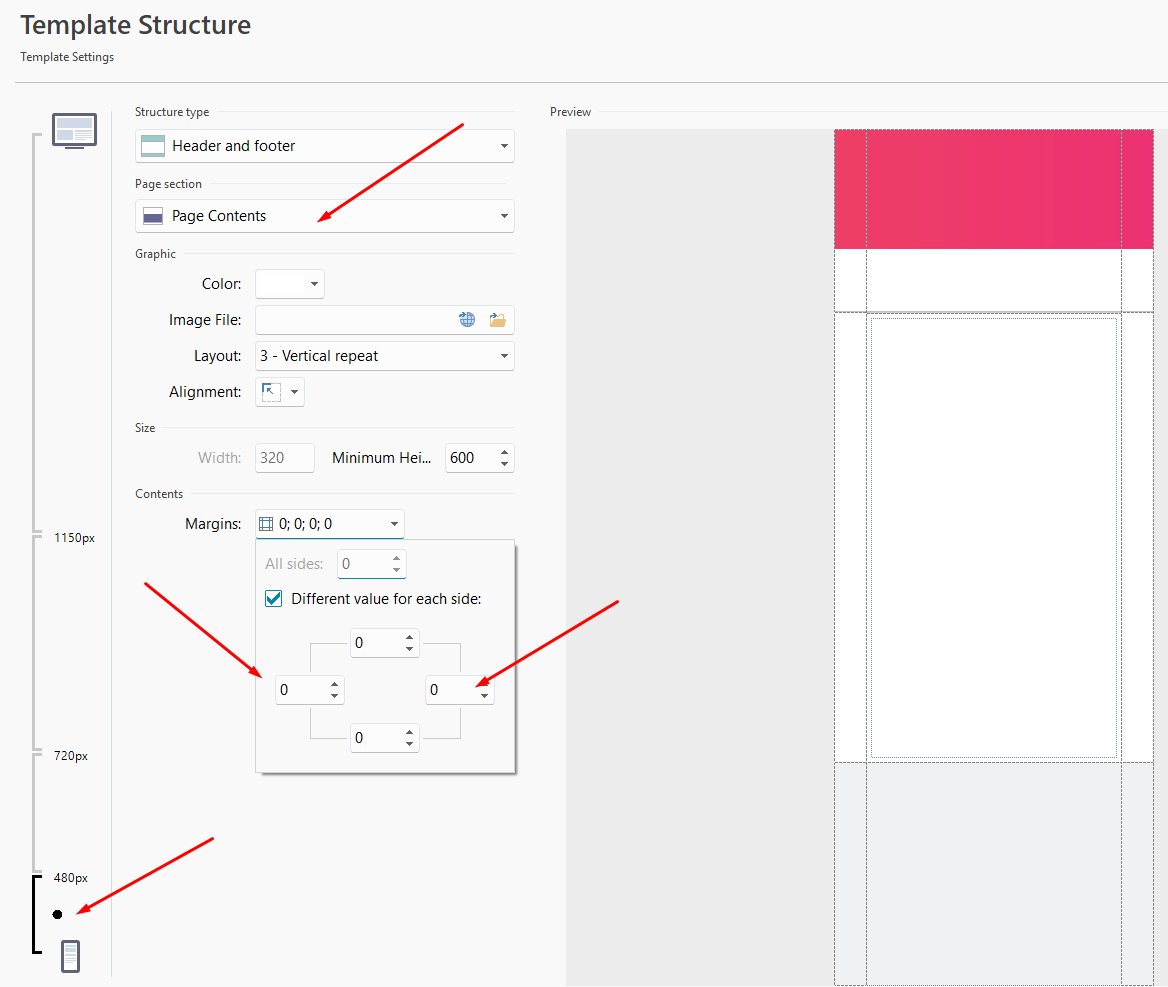Collapse the Margins dropdown arrow

tap(394, 524)
